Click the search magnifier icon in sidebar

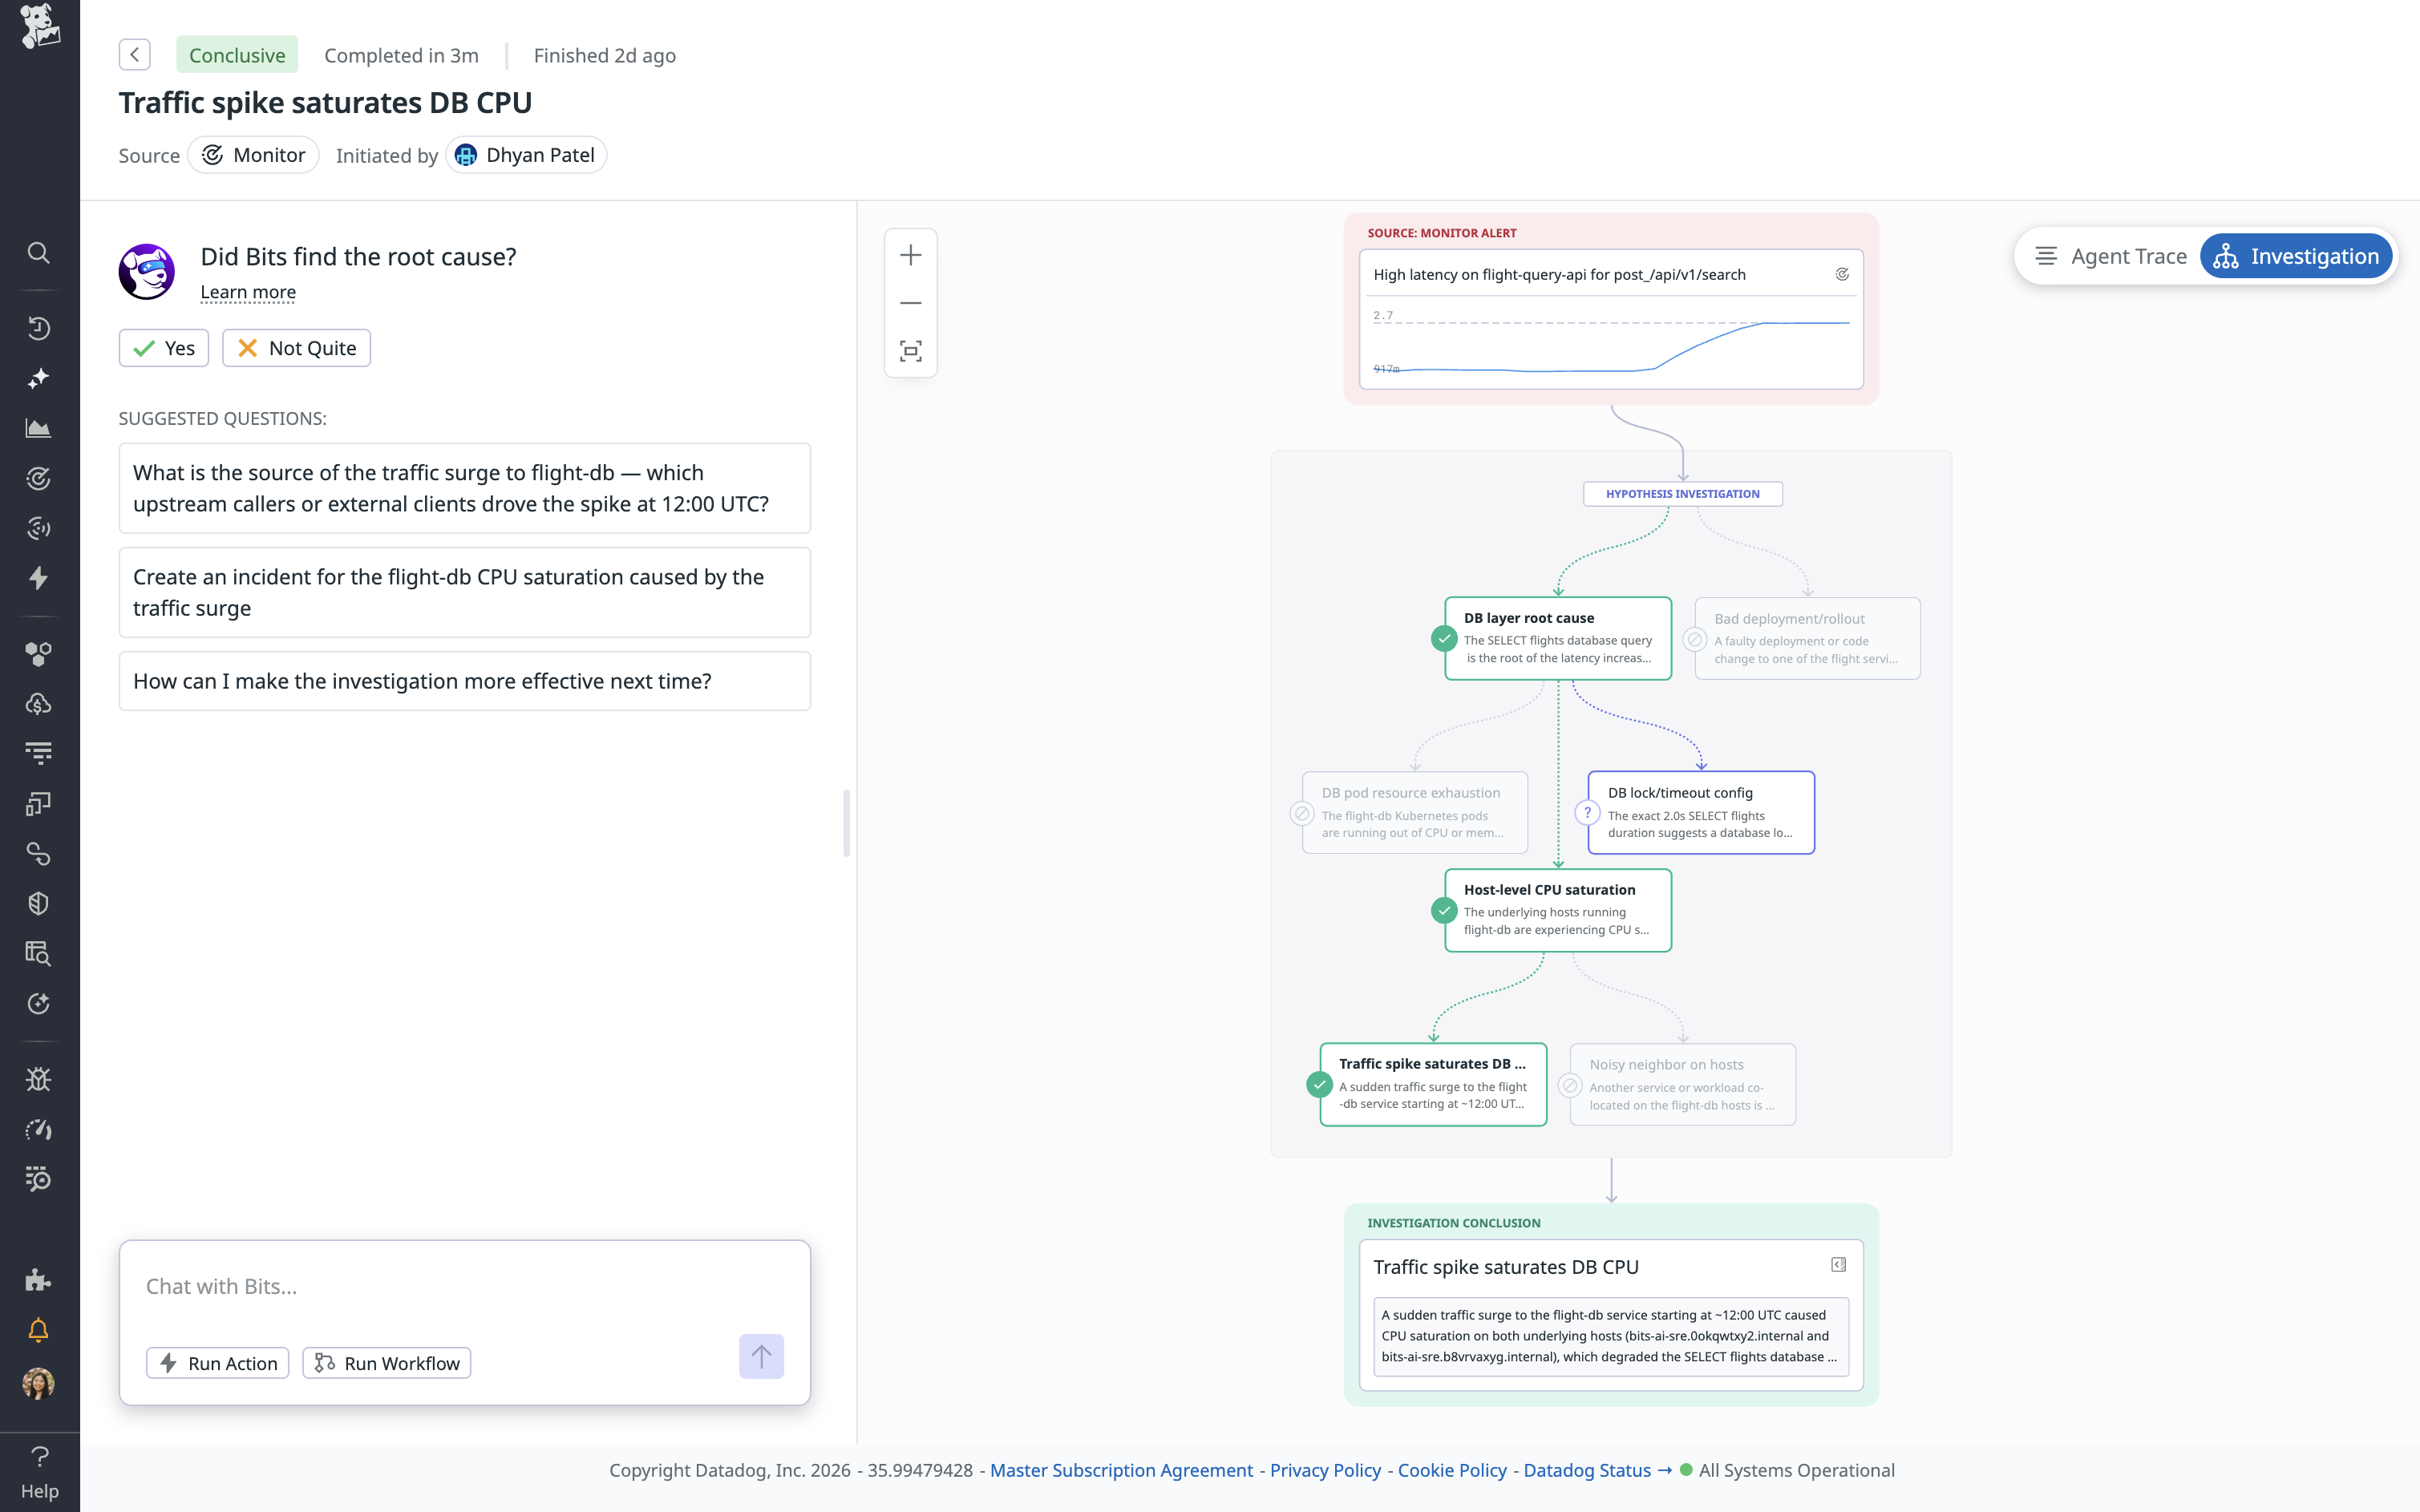click(38, 252)
